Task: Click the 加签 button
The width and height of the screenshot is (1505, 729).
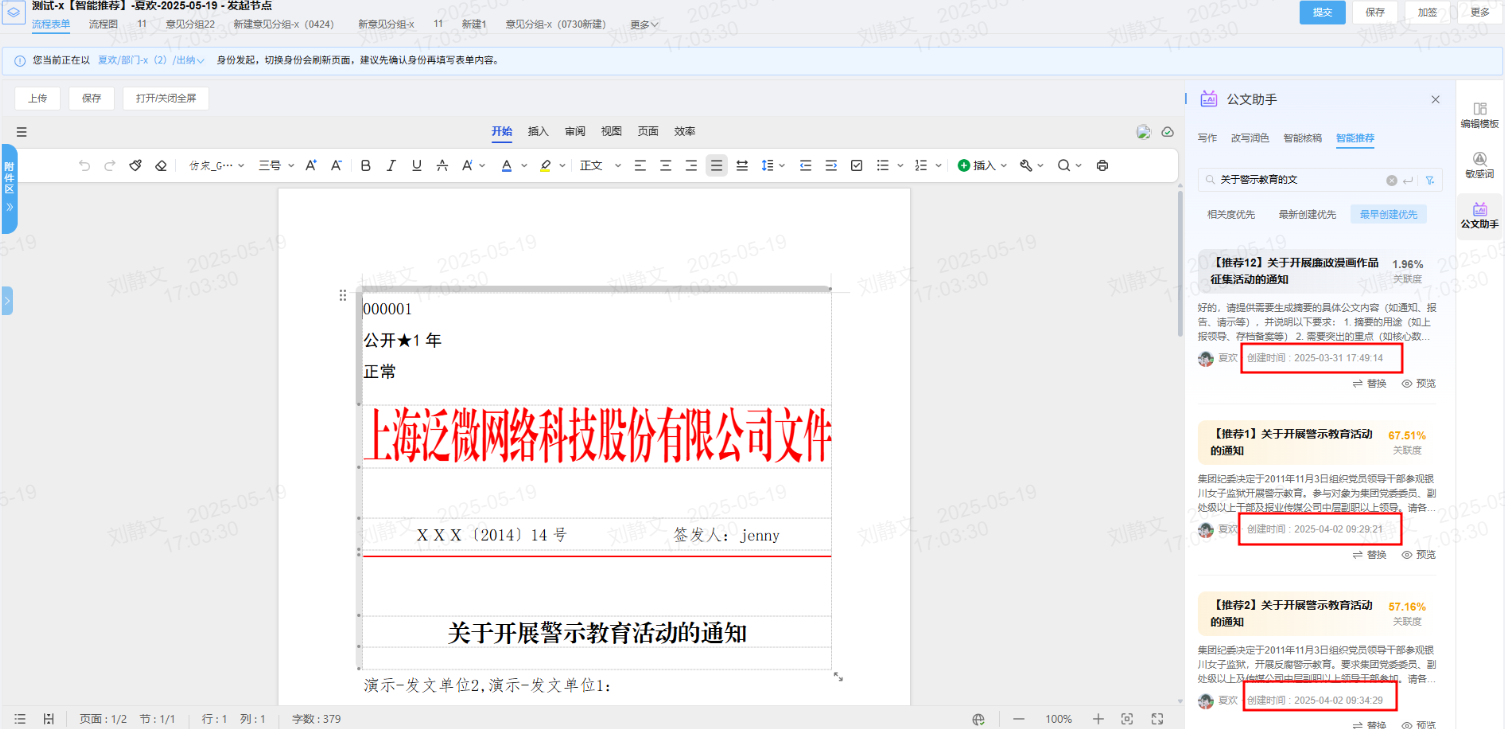Action: [x=1428, y=12]
